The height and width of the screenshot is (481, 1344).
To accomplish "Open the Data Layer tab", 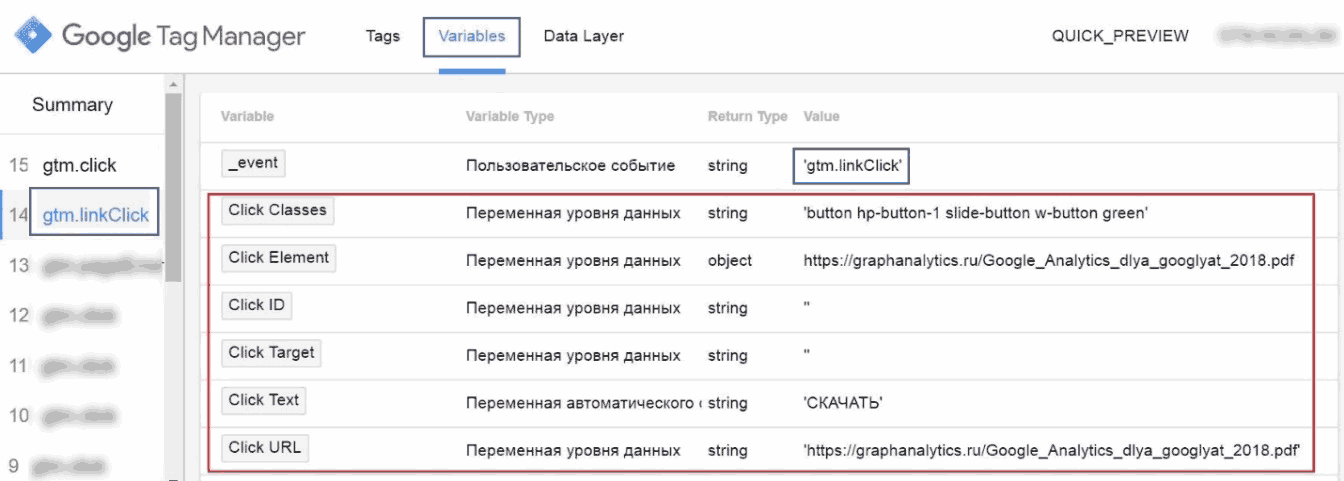I will tap(583, 36).
